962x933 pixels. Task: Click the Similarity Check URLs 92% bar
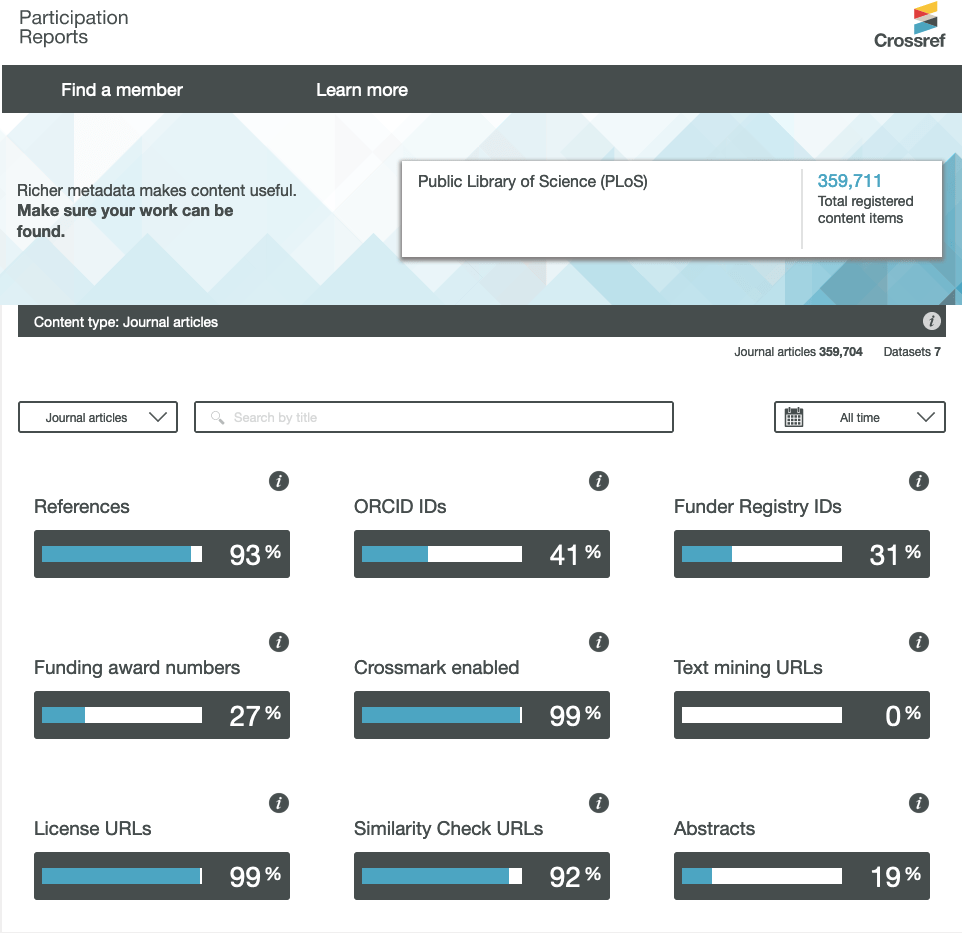pos(482,876)
